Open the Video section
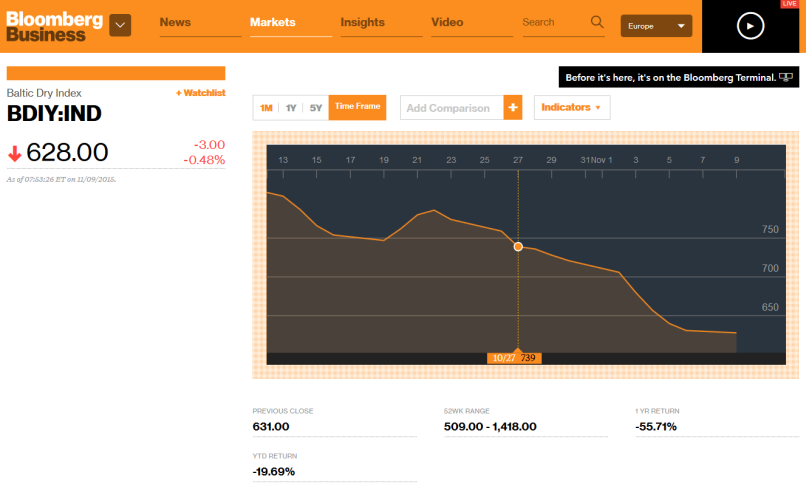The height and width of the screenshot is (487, 806). coord(447,22)
